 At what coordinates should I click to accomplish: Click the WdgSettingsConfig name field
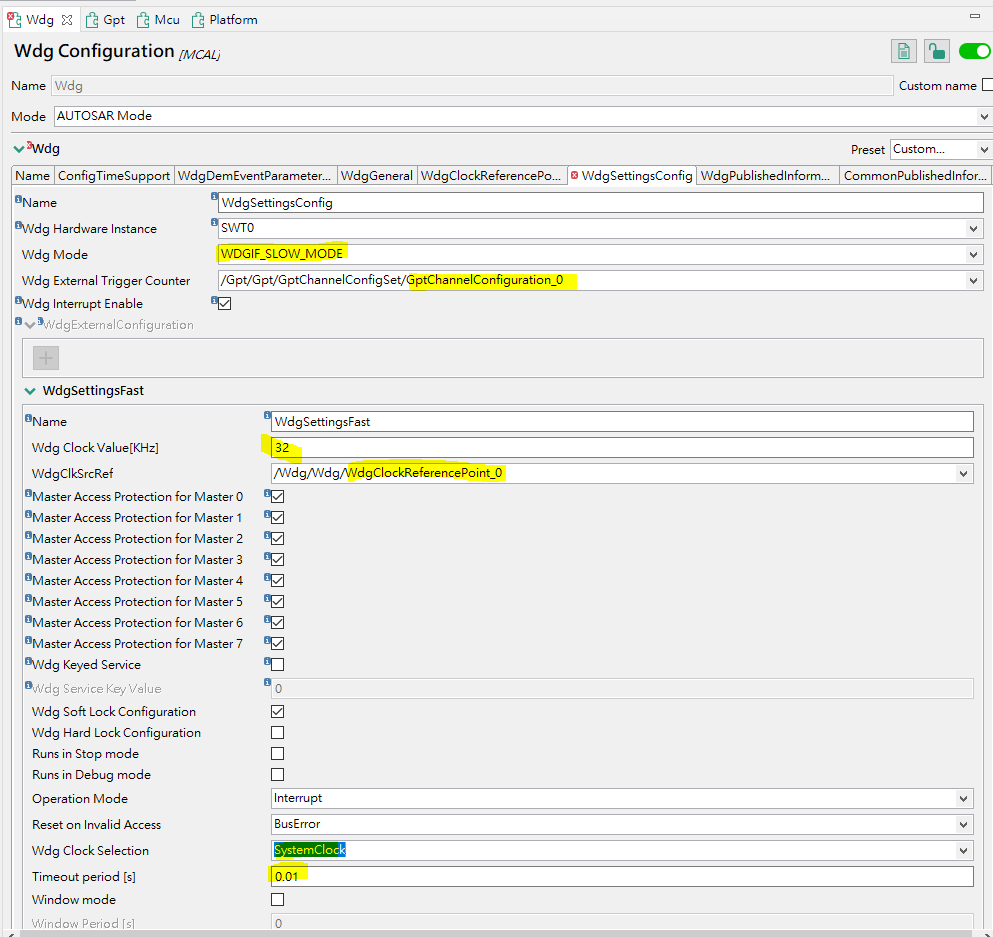(x=600, y=203)
